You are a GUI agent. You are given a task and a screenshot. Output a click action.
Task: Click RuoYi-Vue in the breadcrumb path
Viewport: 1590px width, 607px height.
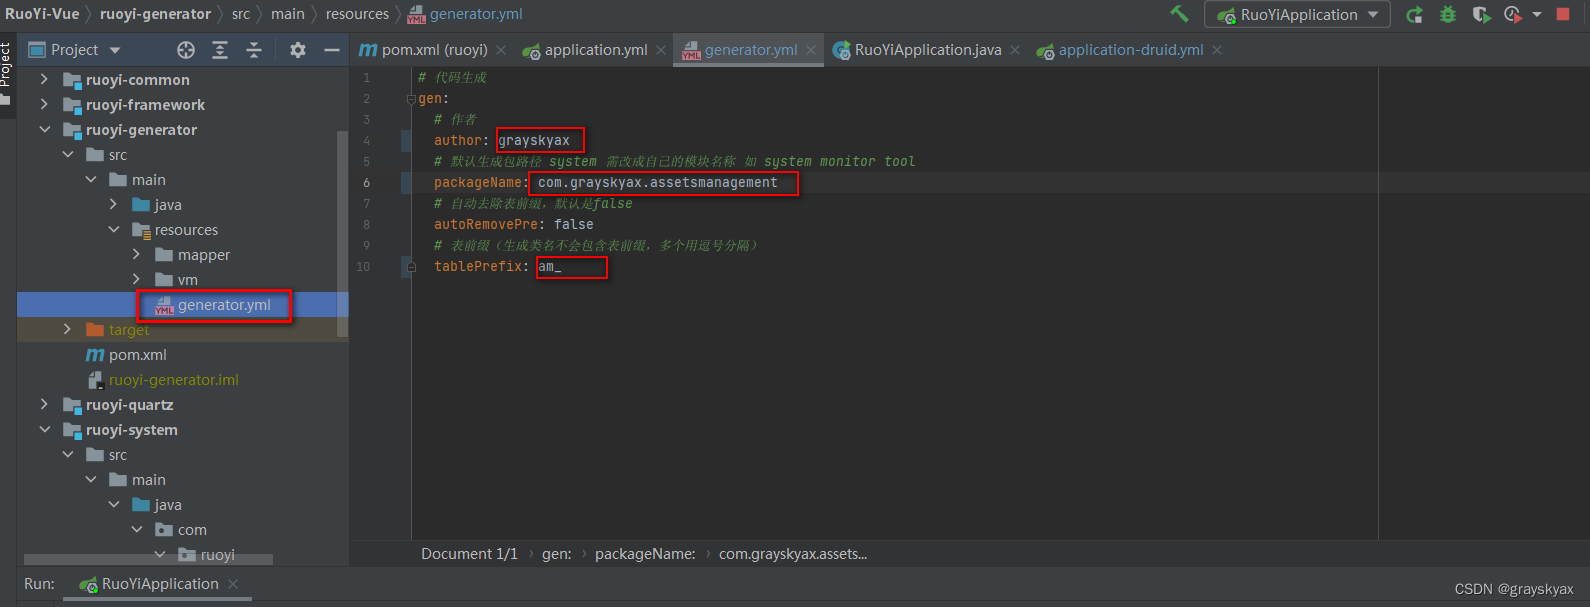click(x=42, y=14)
